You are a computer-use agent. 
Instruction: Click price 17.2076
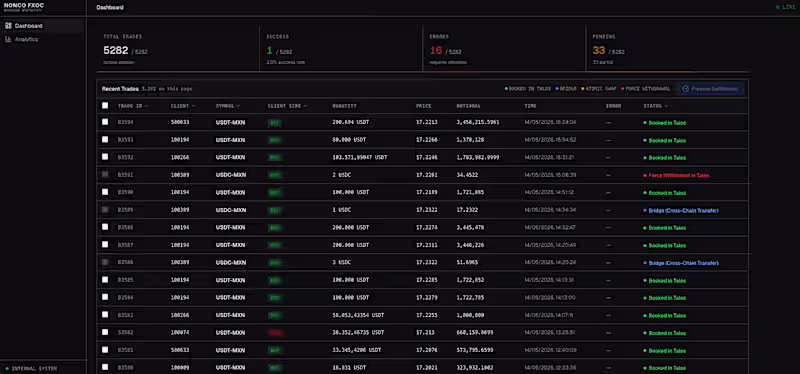coord(426,350)
